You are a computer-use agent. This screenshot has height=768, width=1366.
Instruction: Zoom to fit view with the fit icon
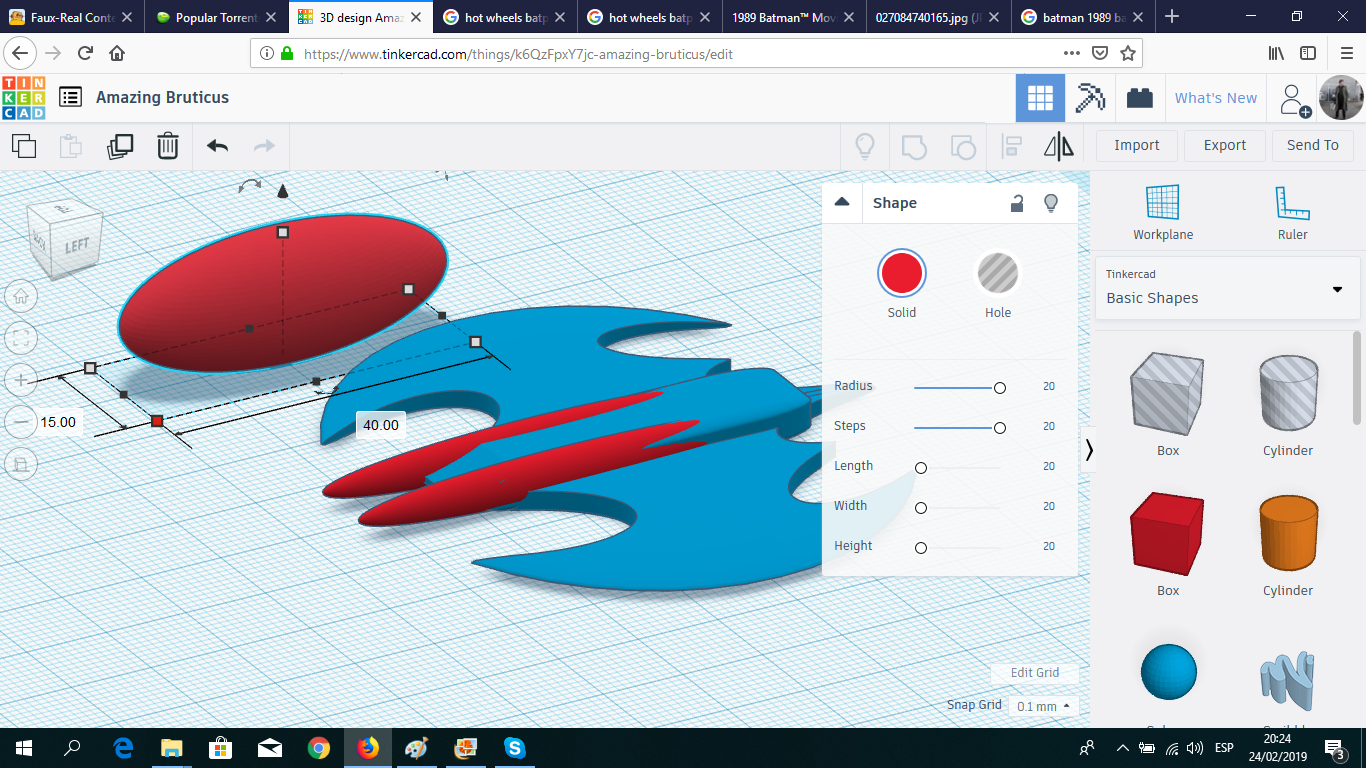click(x=21, y=338)
